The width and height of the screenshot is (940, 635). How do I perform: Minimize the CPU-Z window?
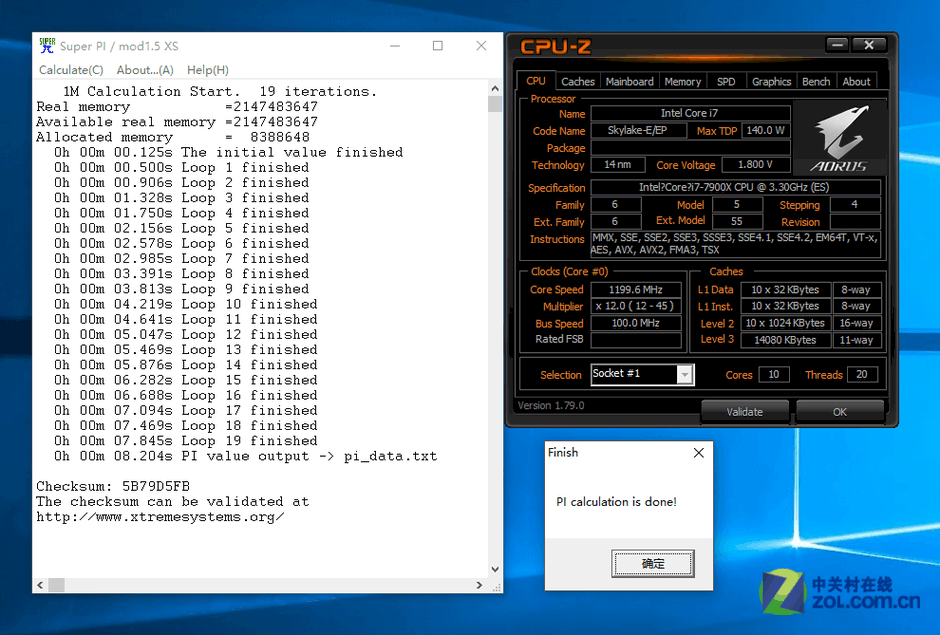tap(837, 45)
